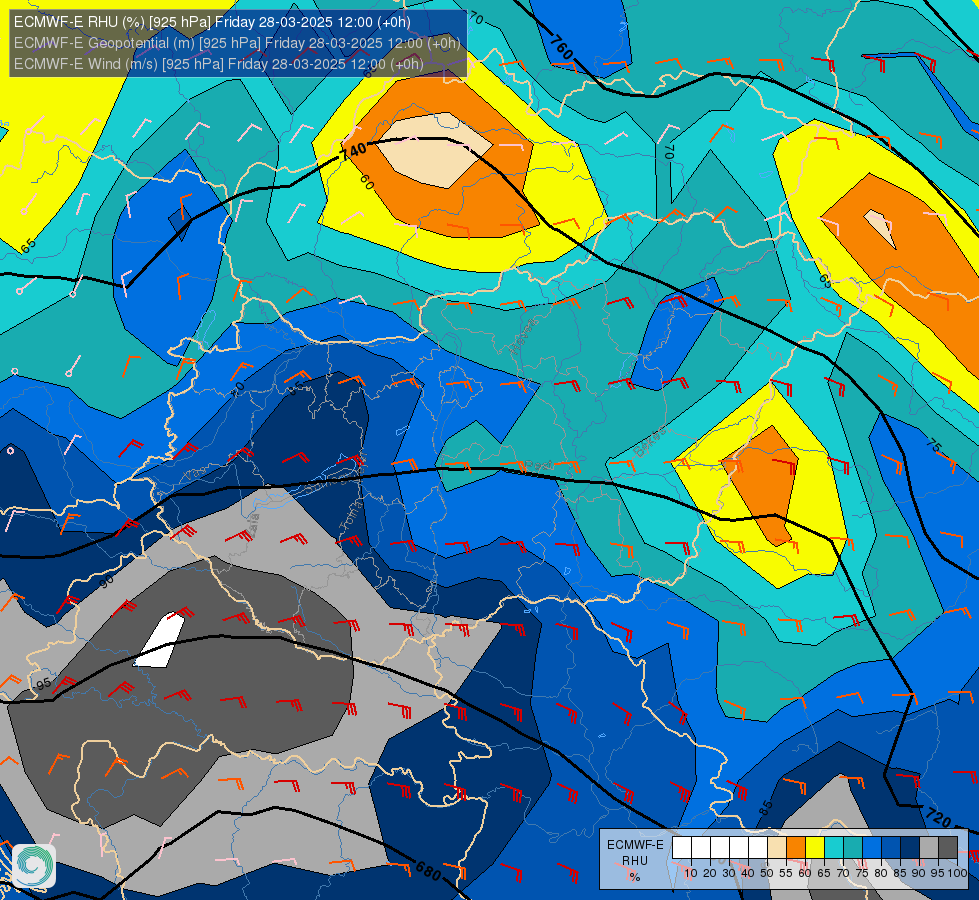Pick the navy 85–90 legend swatch
The height and width of the screenshot is (900, 979).
(x=910, y=848)
